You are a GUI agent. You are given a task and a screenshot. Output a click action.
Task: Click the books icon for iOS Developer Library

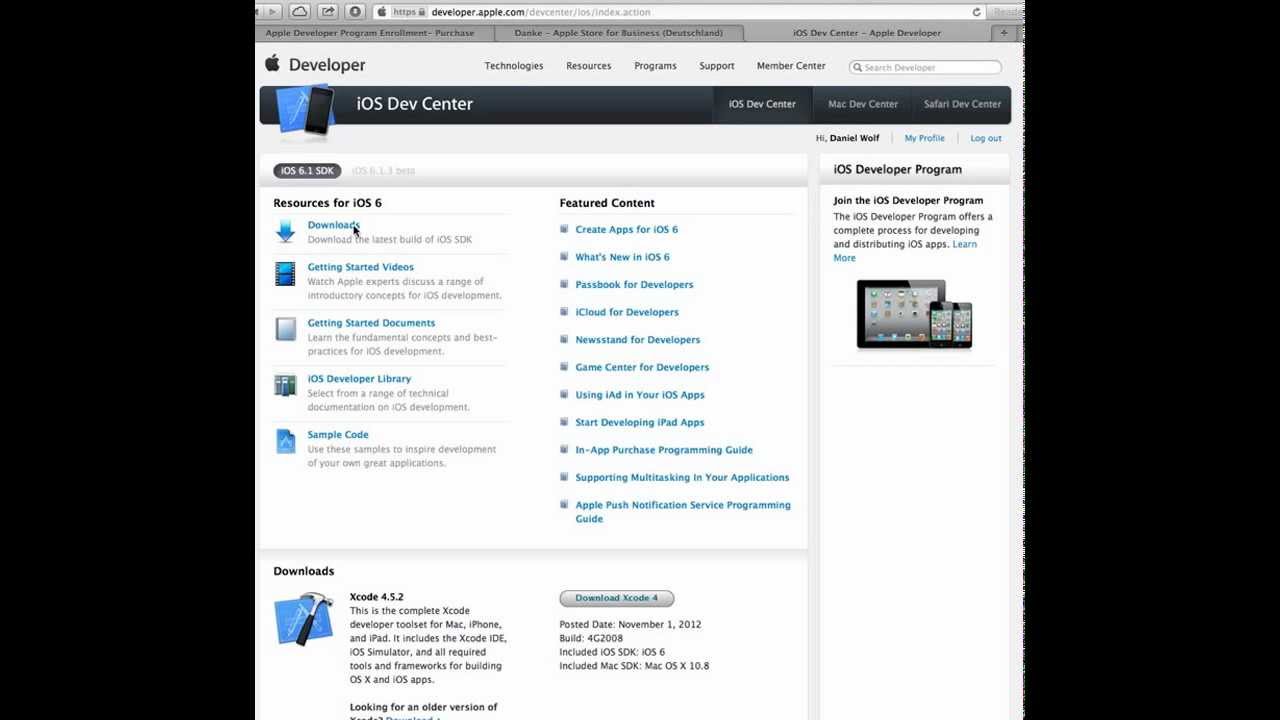pos(286,386)
